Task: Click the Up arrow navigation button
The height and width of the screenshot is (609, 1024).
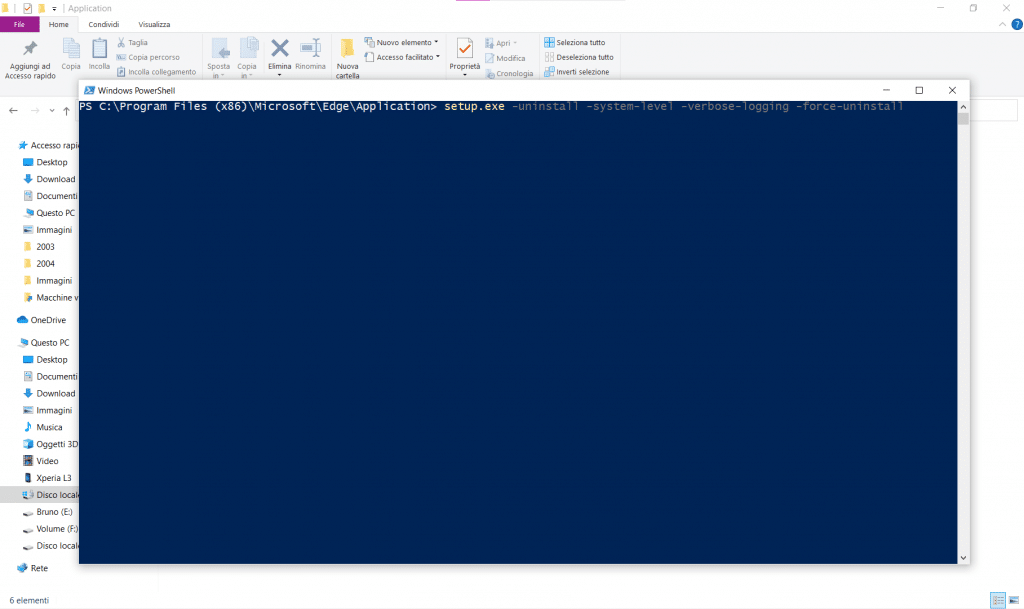Action: (x=66, y=110)
